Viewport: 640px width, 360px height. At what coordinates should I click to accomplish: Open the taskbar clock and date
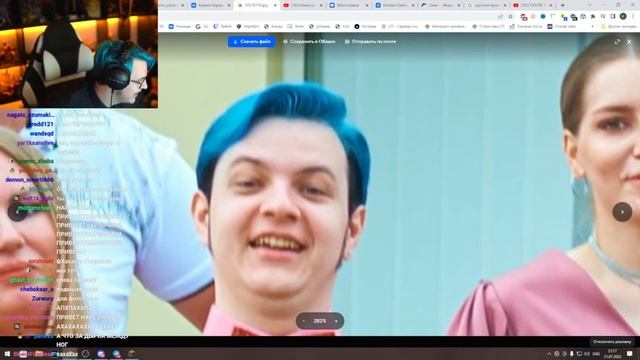(x=613, y=354)
